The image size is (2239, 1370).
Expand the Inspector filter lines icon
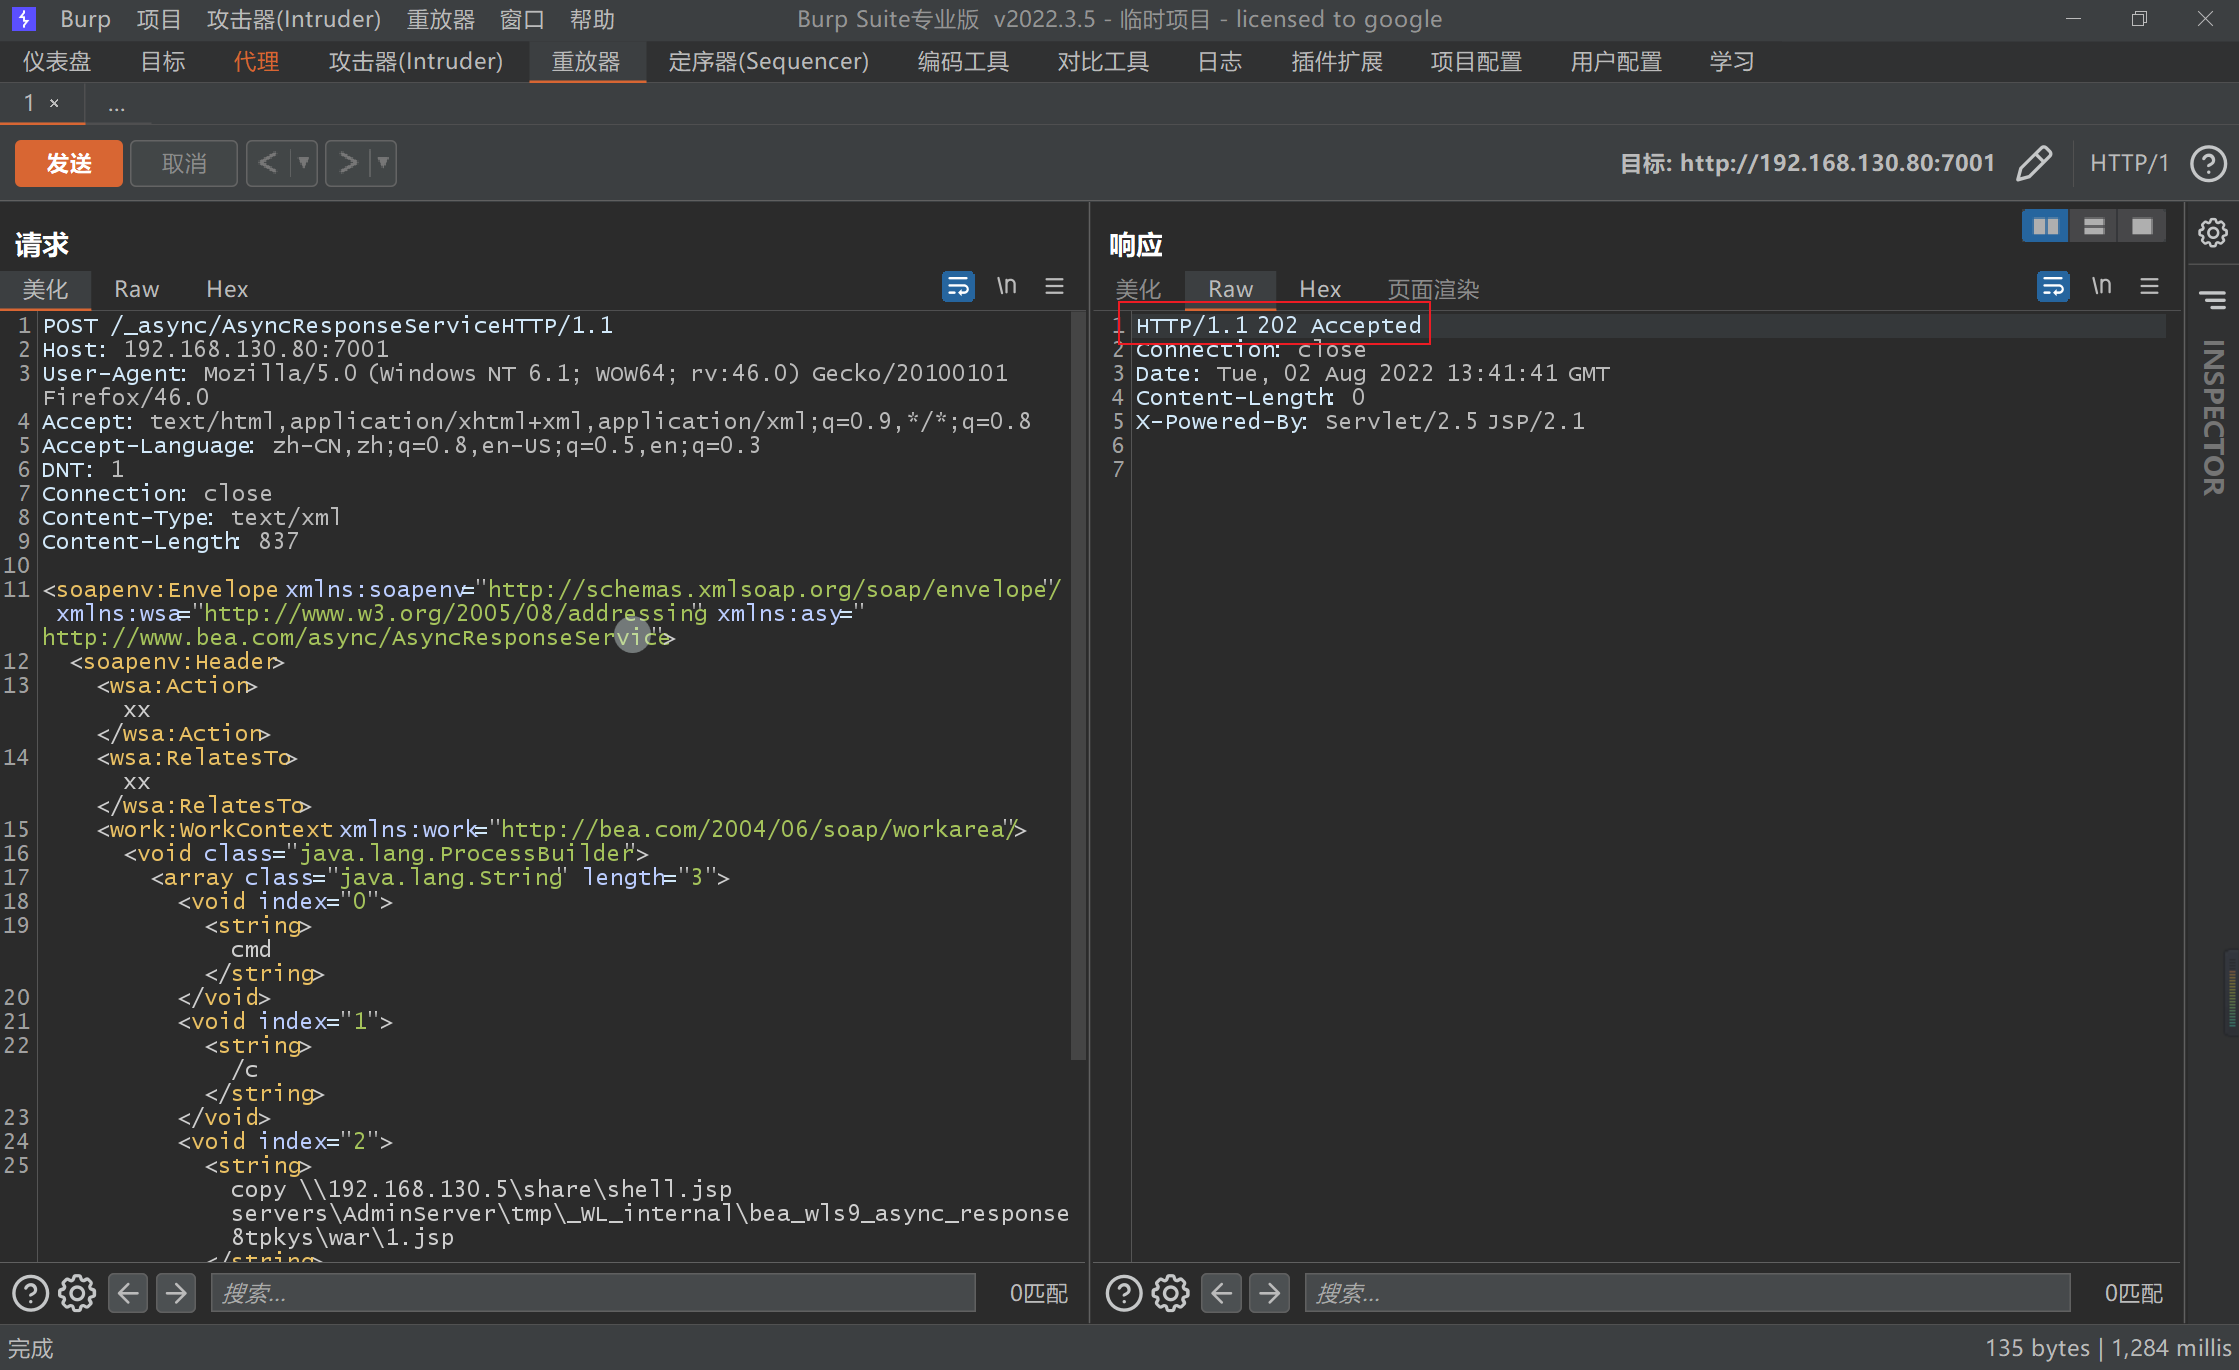(x=2213, y=299)
